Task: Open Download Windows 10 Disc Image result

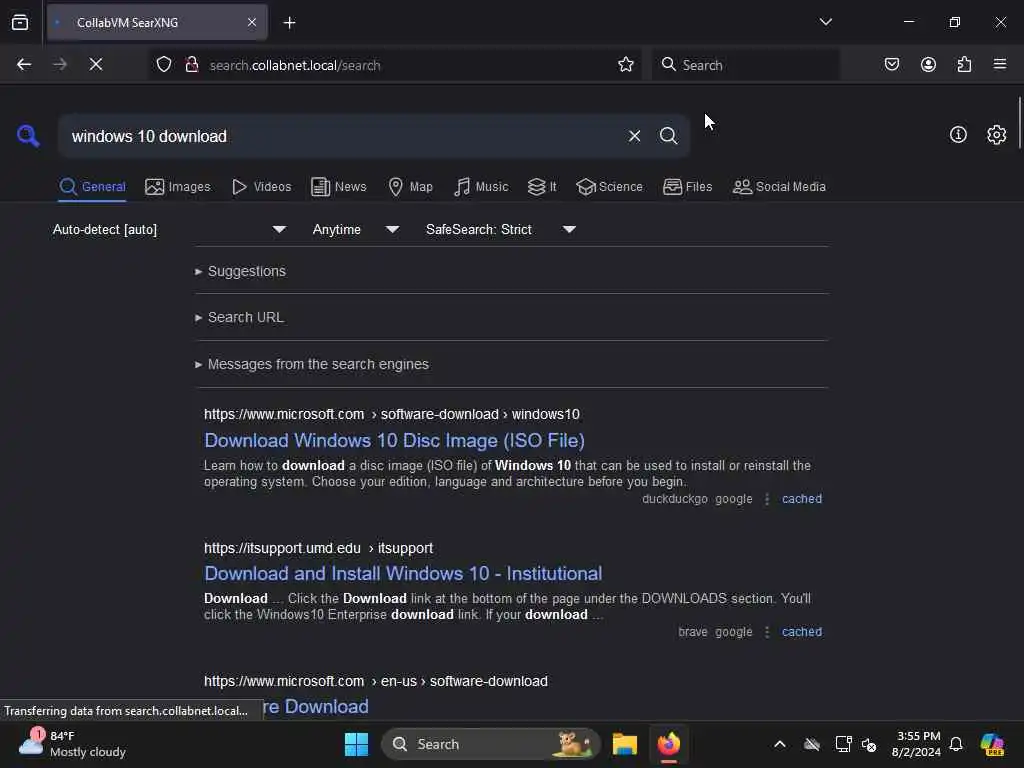Action: pyautogui.click(x=394, y=441)
